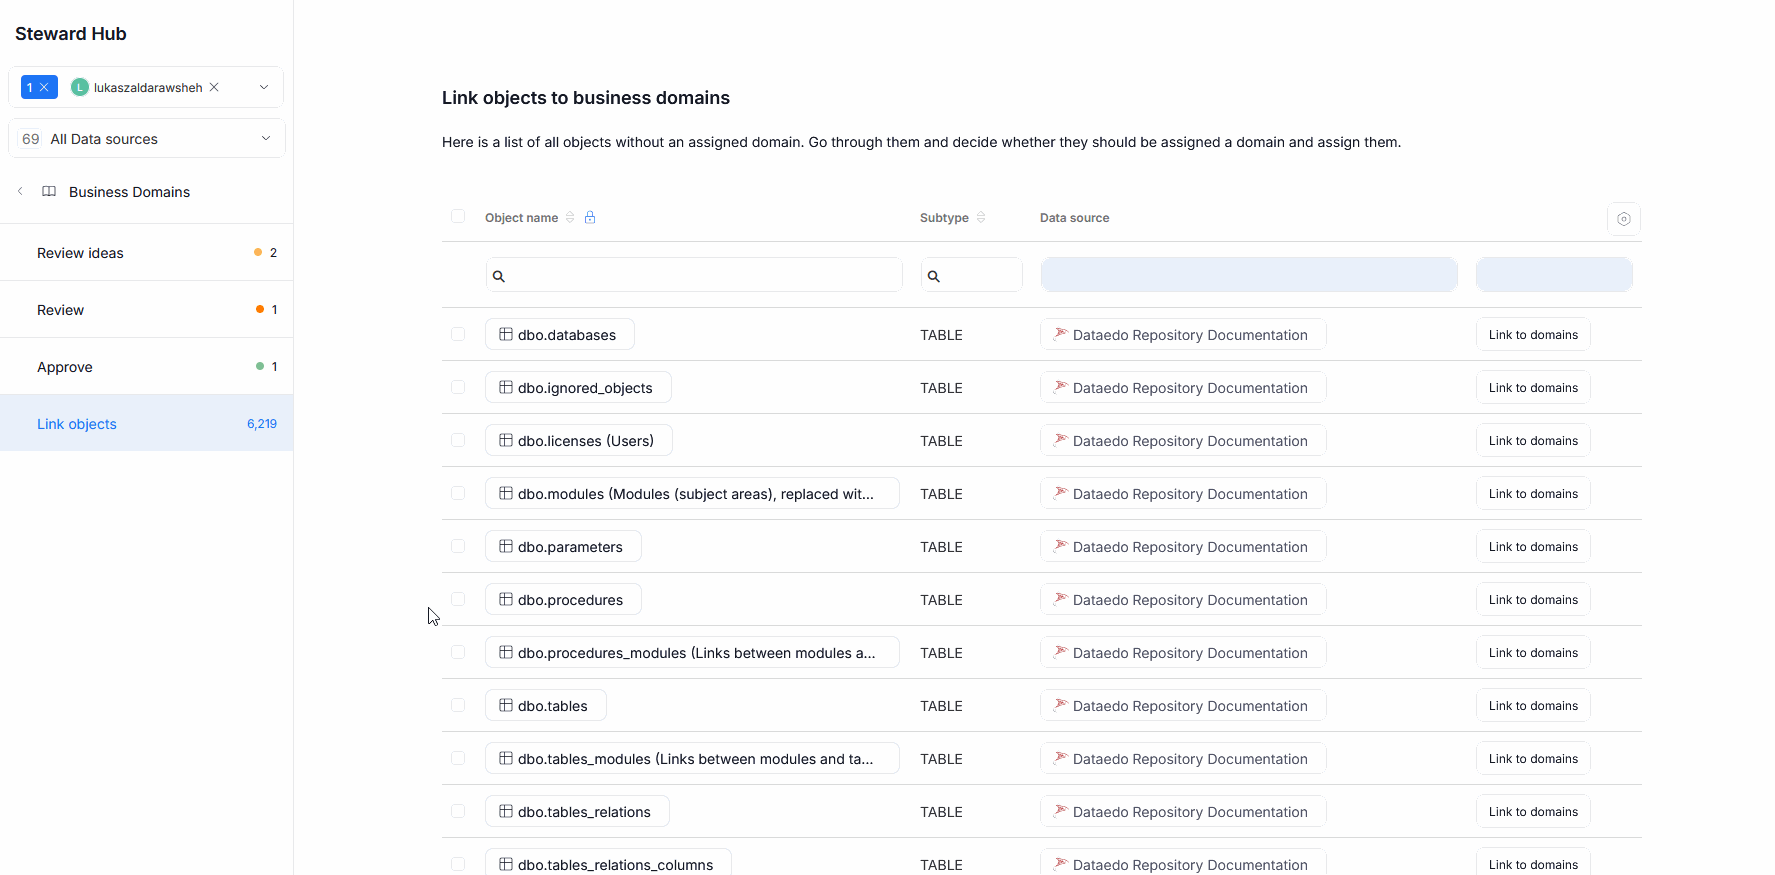
Task: Link dbo.ignored_objects to domains
Action: [x=1533, y=388]
